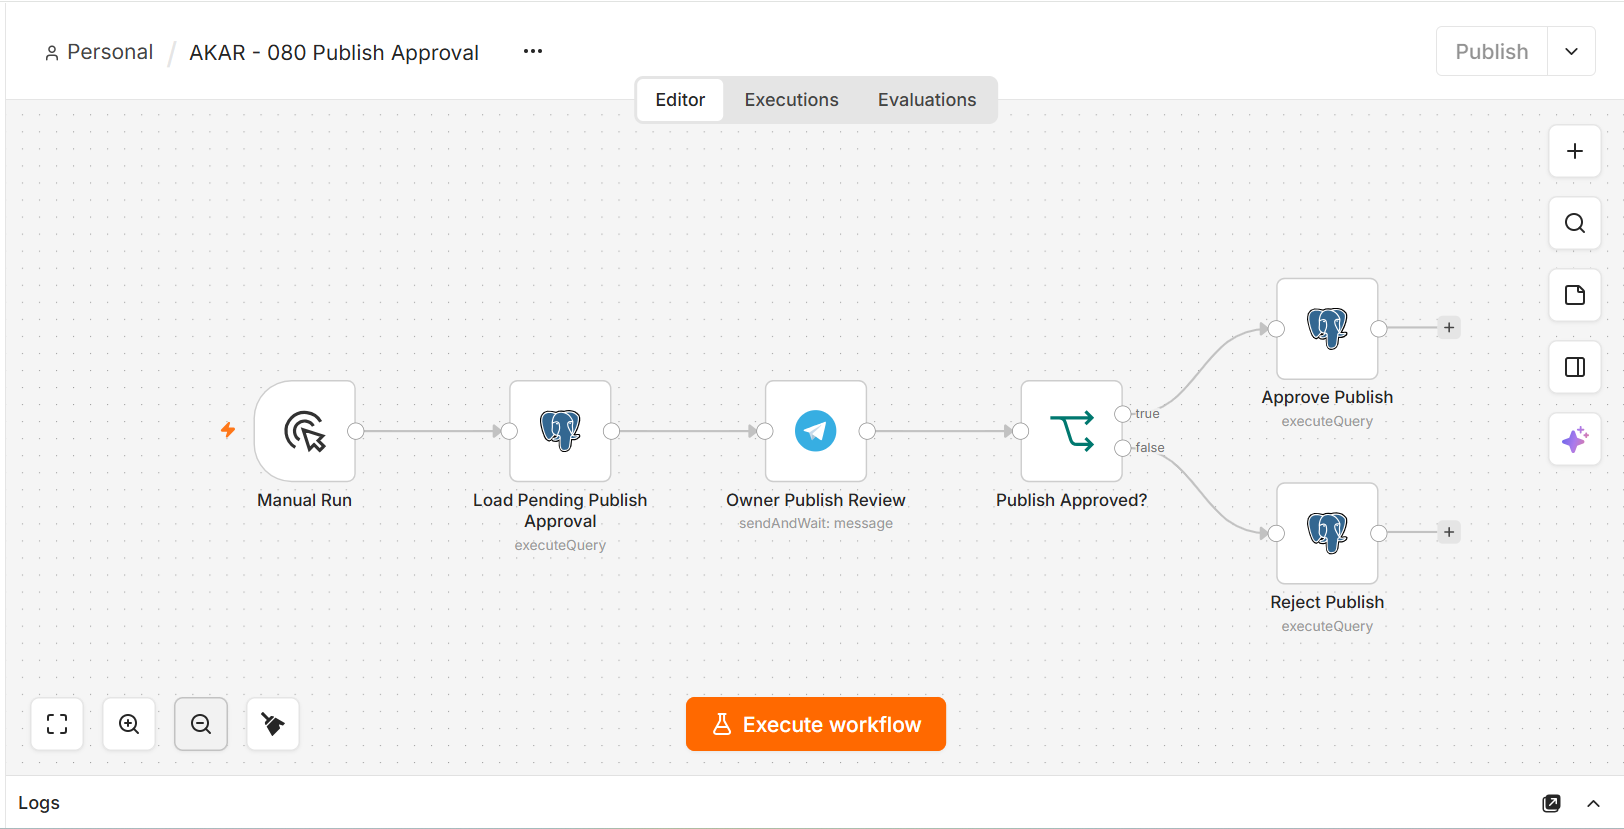
Task: Click the Execute workflow button
Action: [x=816, y=724]
